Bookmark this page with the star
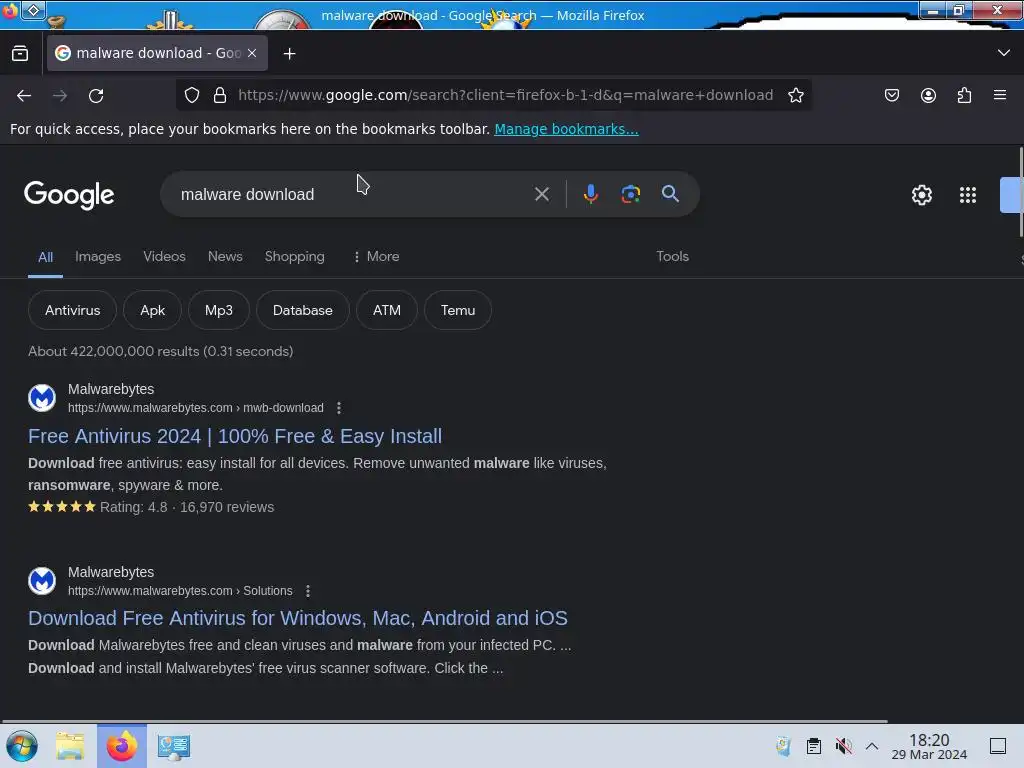Screen dimensions: 1024x768 coord(795,95)
